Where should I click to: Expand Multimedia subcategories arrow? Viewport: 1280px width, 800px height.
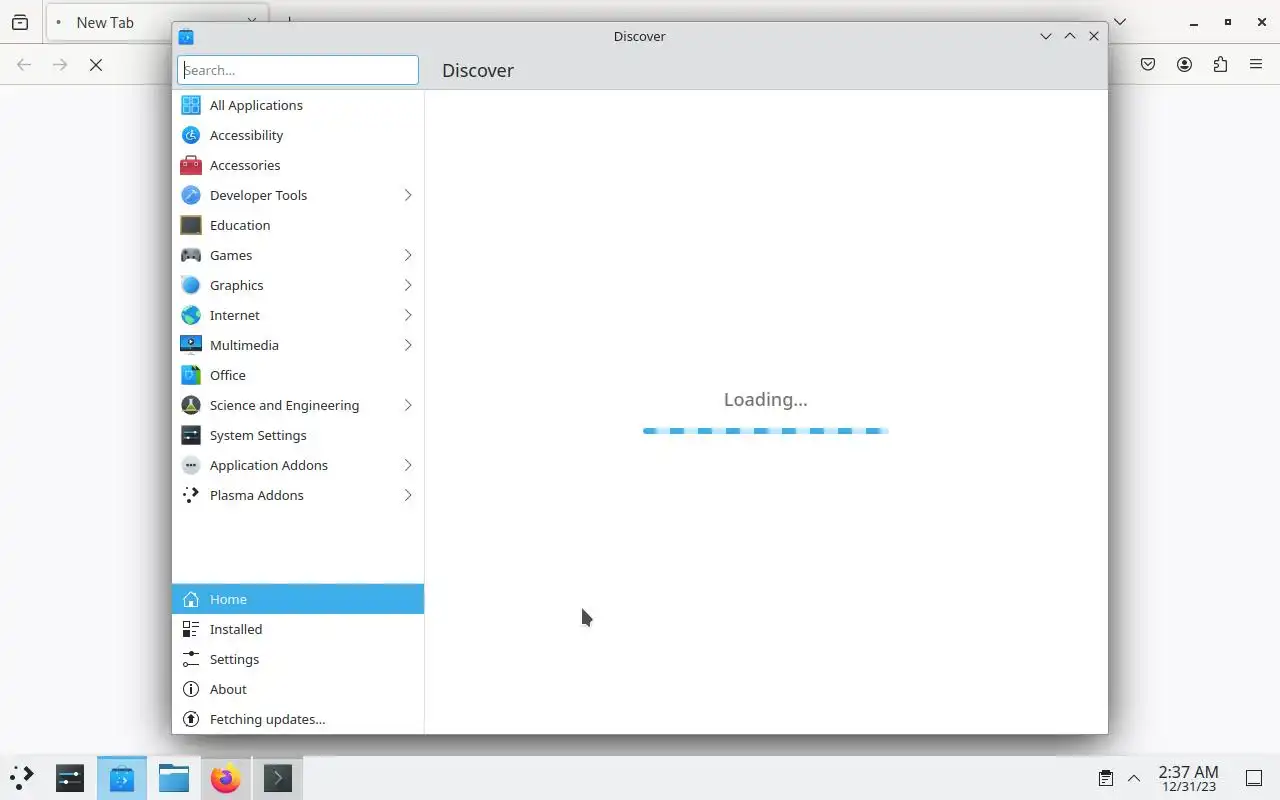tap(408, 345)
